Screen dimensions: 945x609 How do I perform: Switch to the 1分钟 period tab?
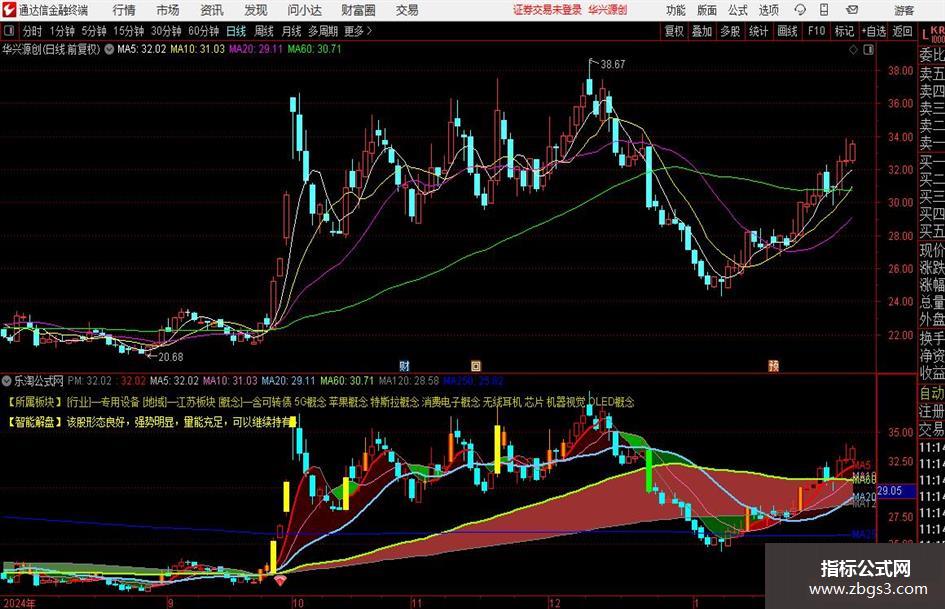pos(62,31)
